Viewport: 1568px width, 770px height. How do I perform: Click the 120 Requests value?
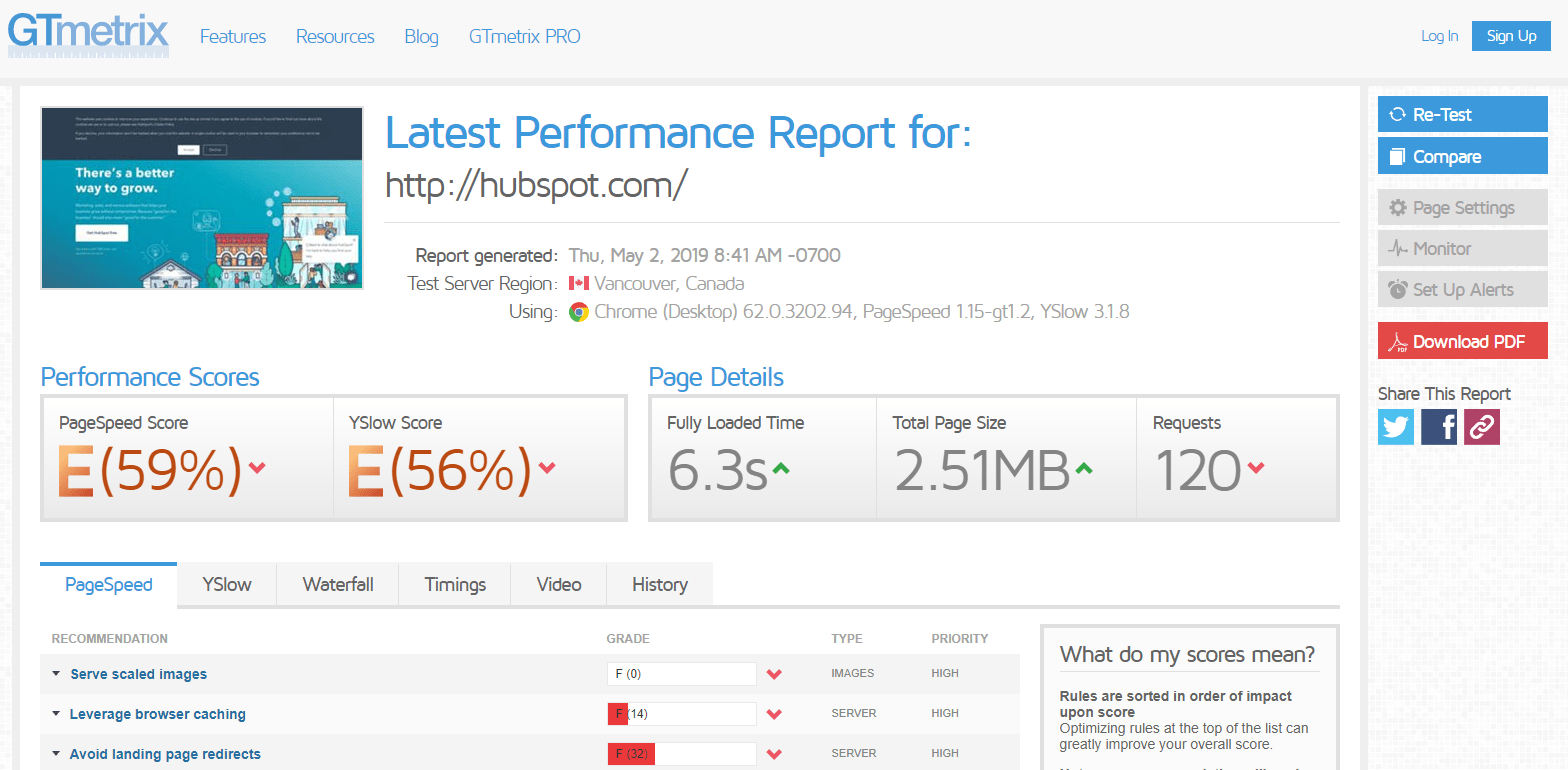coord(1197,471)
